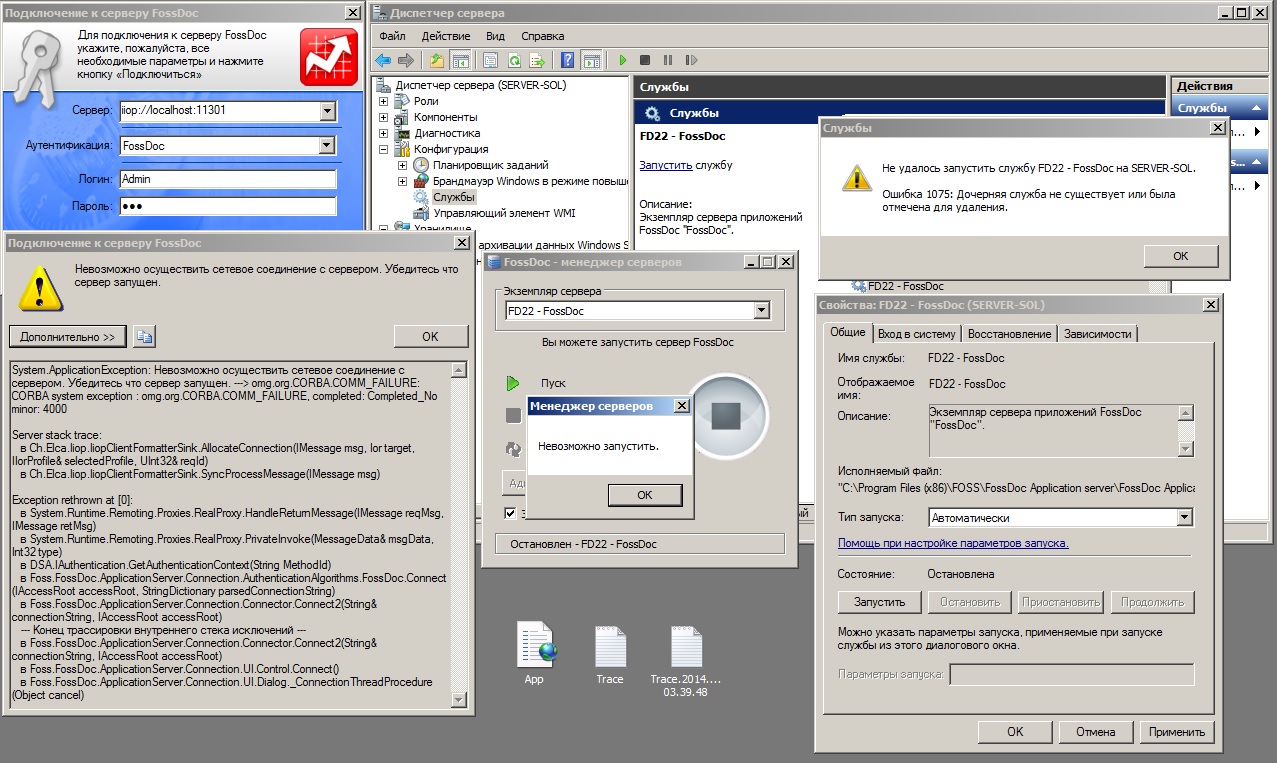Click the green refresh toolbar icon
The height and width of the screenshot is (763, 1277).
coord(514,60)
